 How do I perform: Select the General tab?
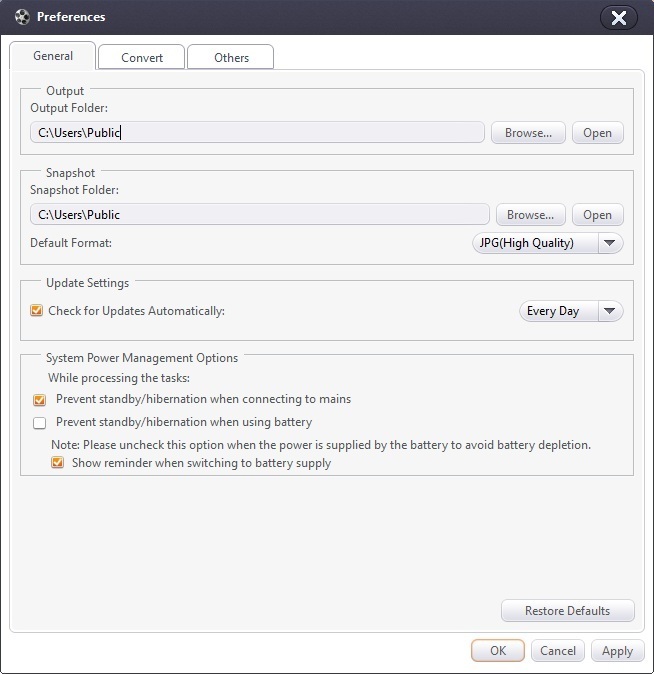point(53,56)
